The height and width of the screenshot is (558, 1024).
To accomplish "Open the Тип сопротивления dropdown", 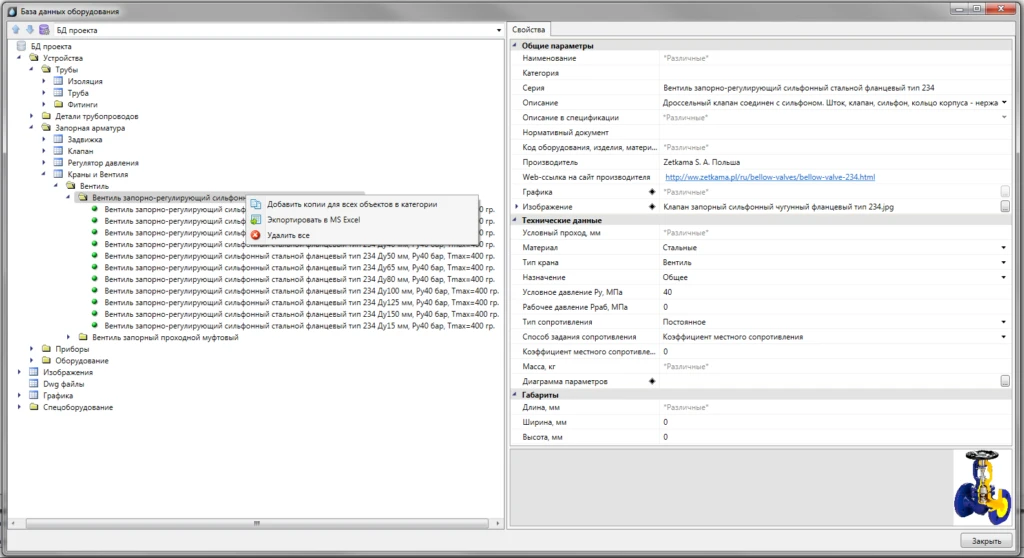I will (1003, 322).
